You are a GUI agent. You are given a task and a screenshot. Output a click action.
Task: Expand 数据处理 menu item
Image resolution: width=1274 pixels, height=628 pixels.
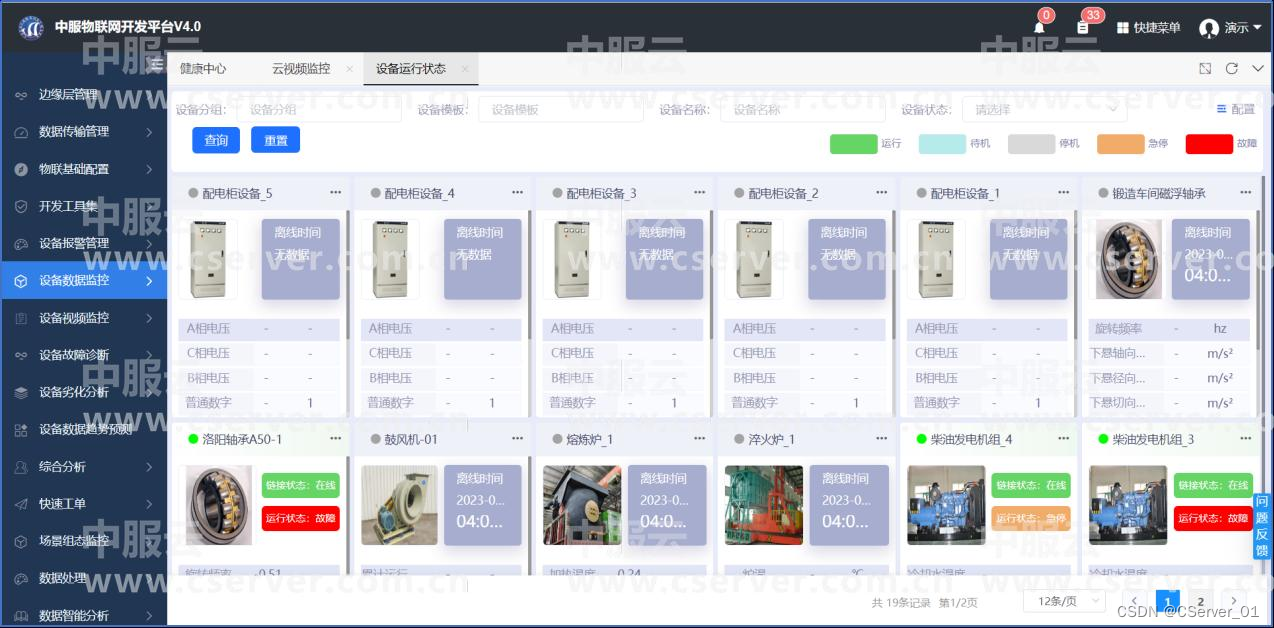(x=84, y=578)
